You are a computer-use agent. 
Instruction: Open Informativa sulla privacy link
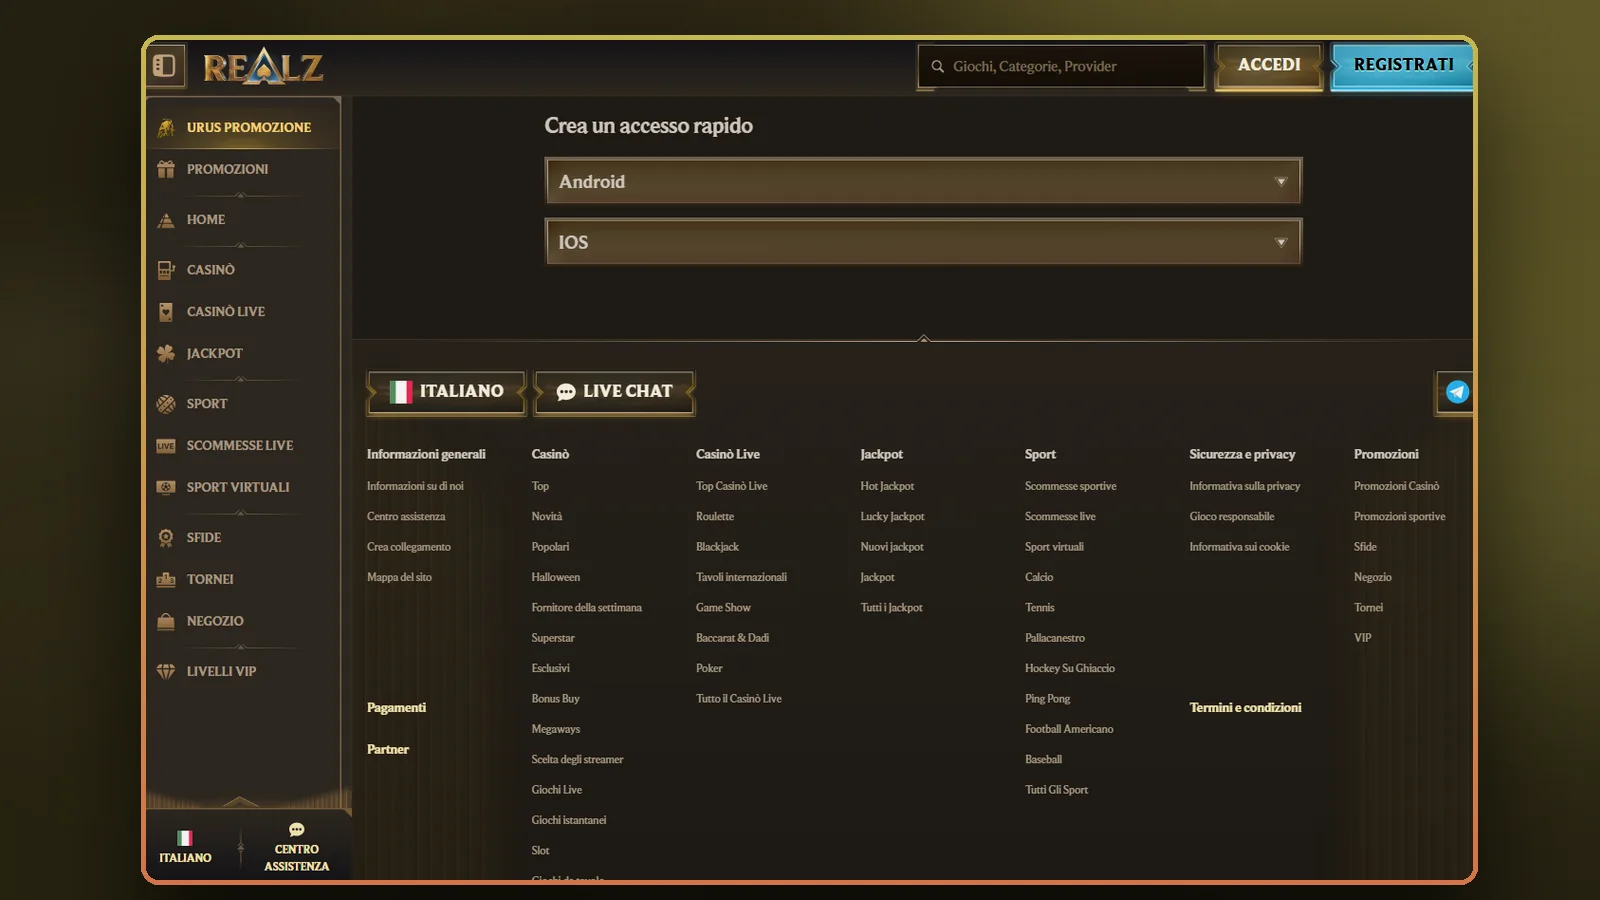(x=1245, y=486)
